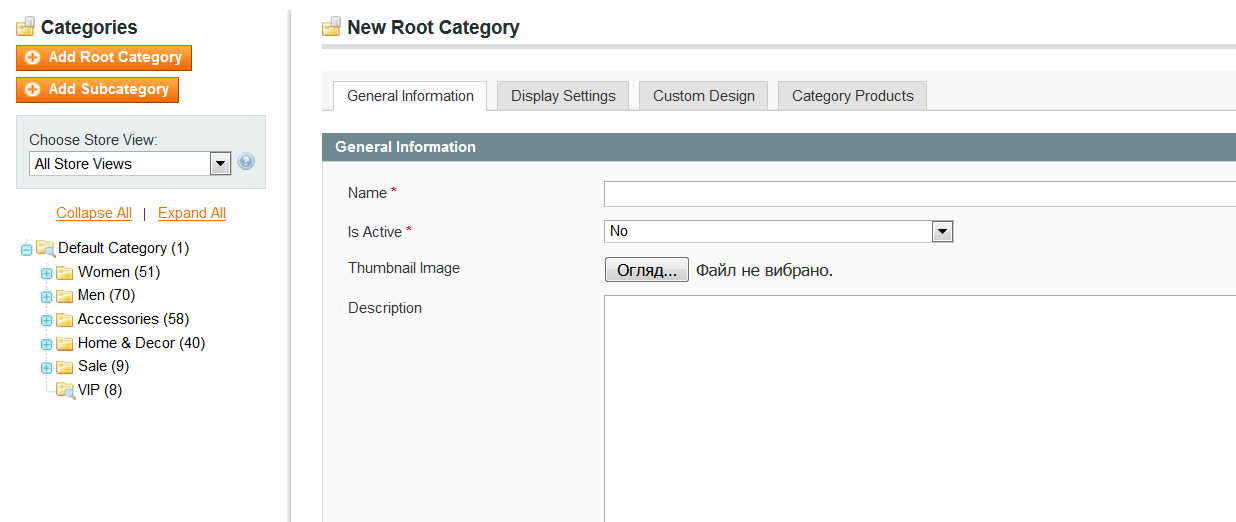This screenshot has width=1236, height=522.
Task: Switch to the General Information tab
Action: (410, 96)
